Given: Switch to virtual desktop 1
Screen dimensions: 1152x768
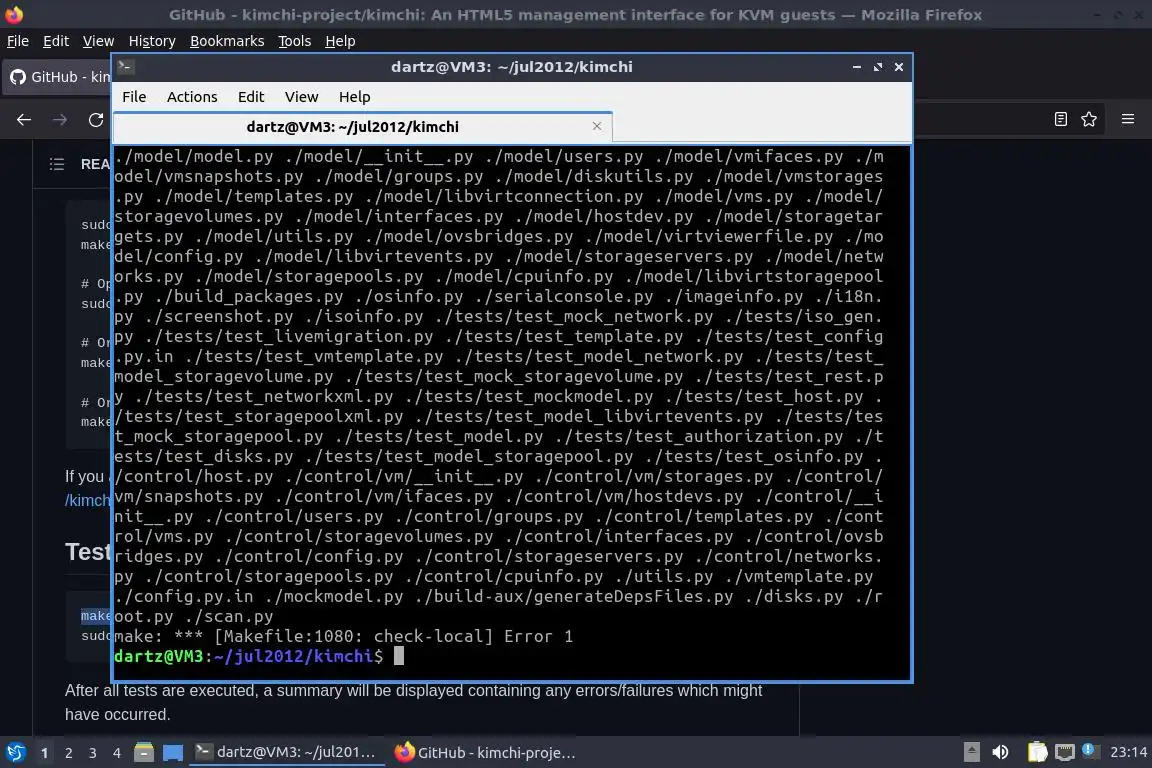Looking at the screenshot, I should coord(45,753).
